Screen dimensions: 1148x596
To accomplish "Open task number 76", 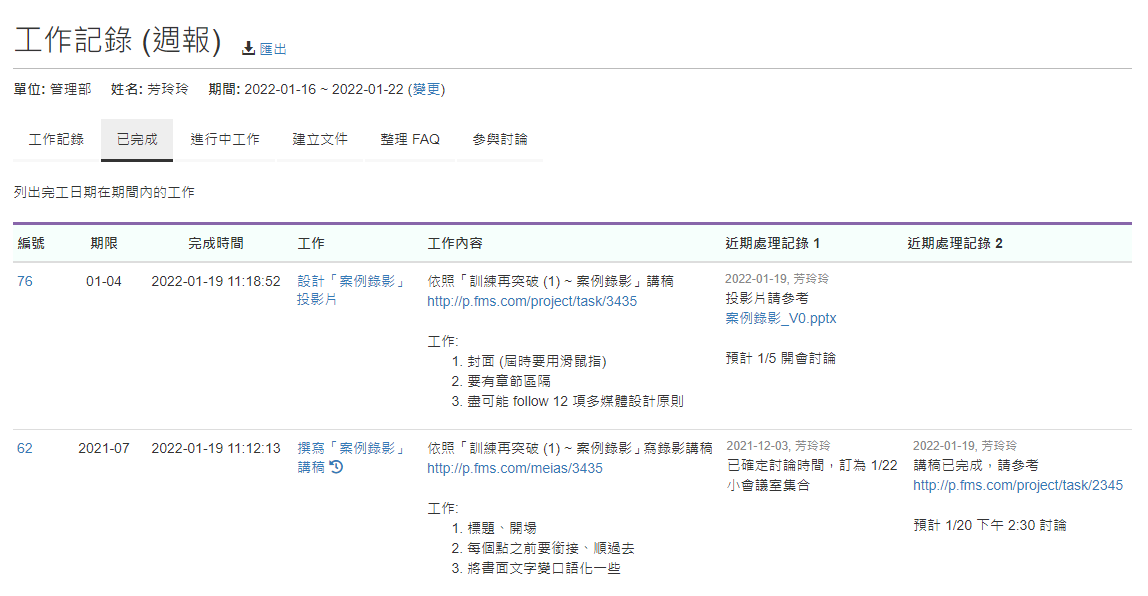I will (x=25, y=282).
